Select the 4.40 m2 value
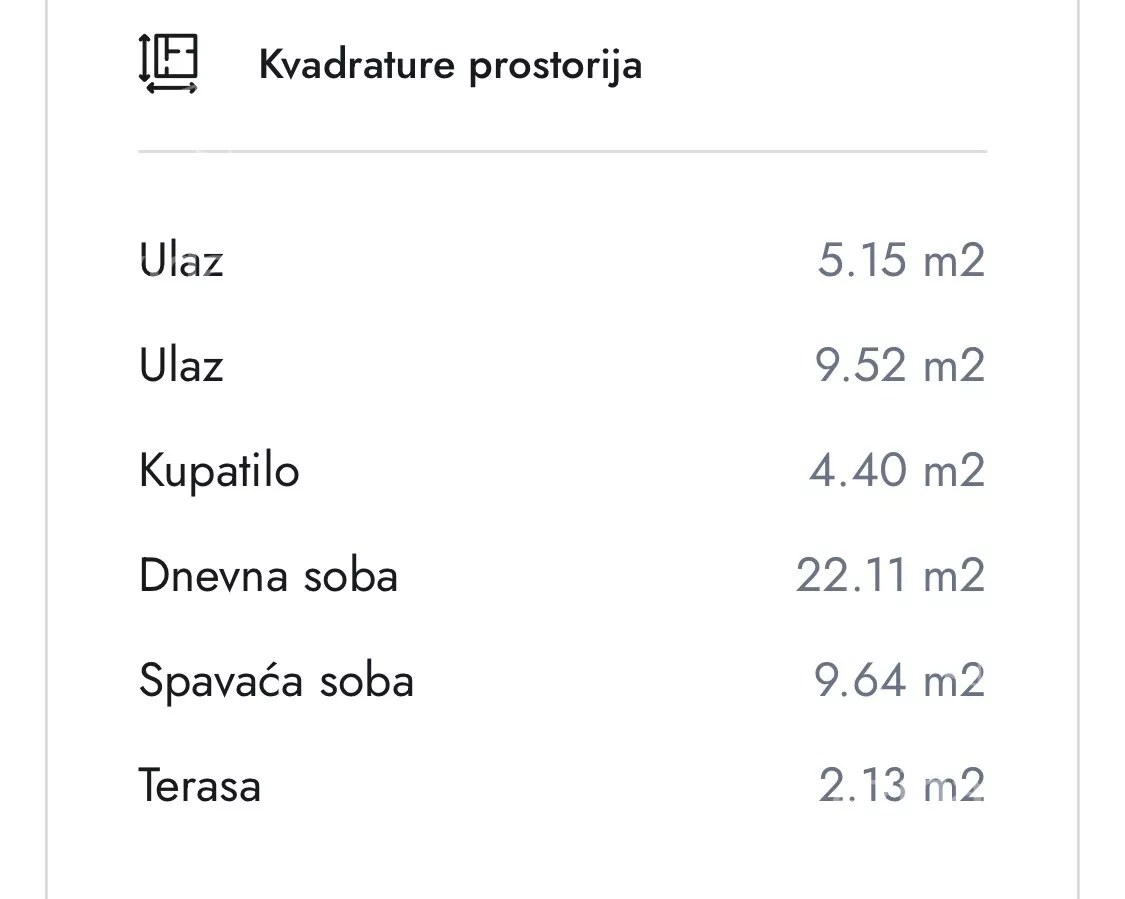The height and width of the screenshot is (899, 1125). click(x=897, y=470)
